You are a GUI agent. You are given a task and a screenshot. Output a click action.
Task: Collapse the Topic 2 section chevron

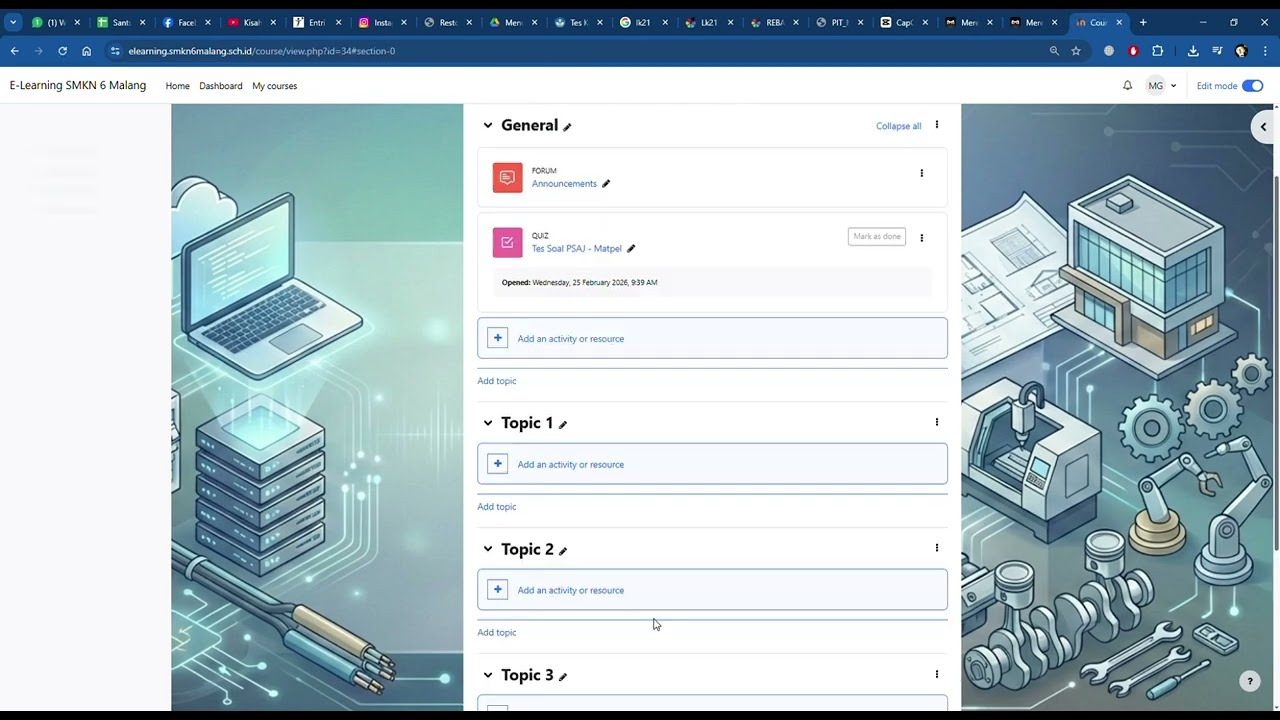(x=488, y=549)
